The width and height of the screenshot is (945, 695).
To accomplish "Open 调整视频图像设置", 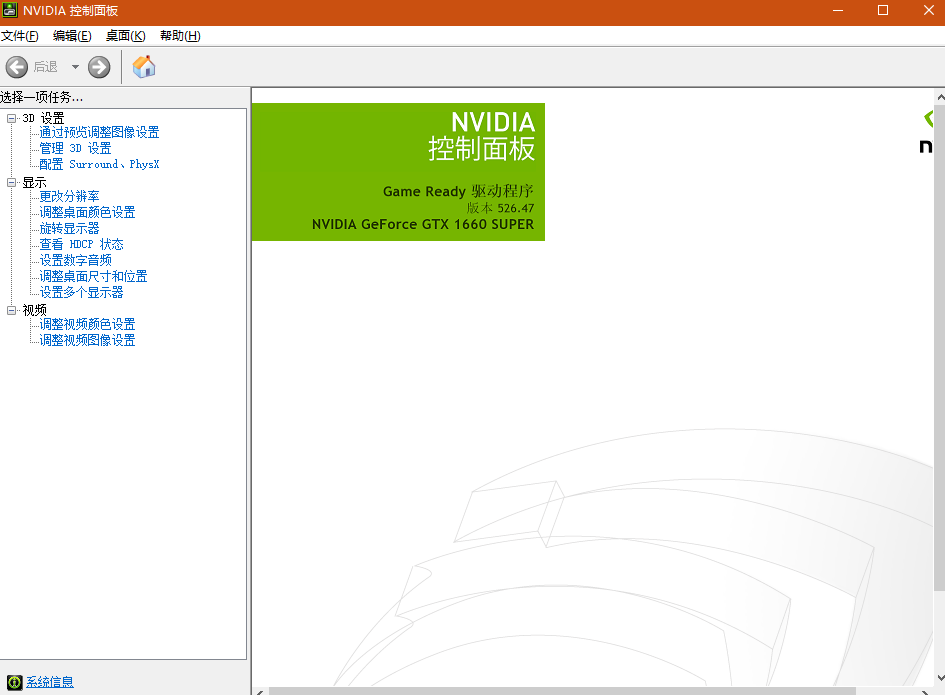I will (87, 340).
